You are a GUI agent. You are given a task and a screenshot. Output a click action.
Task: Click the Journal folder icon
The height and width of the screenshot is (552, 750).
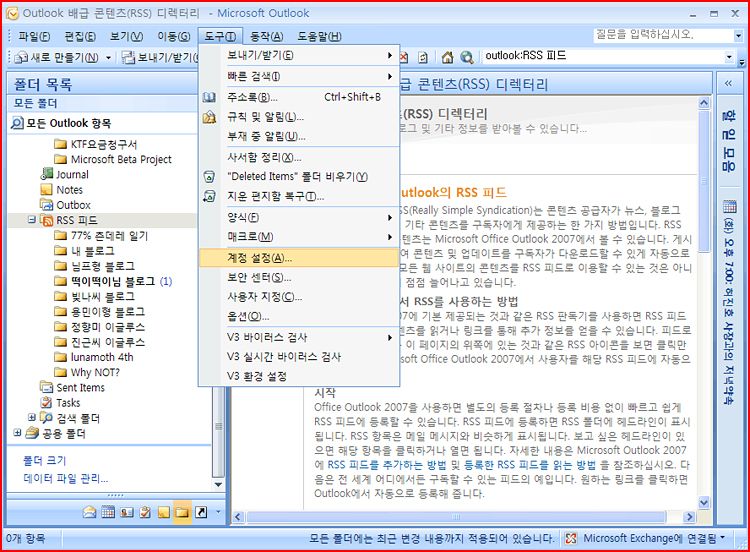(47, 174)
